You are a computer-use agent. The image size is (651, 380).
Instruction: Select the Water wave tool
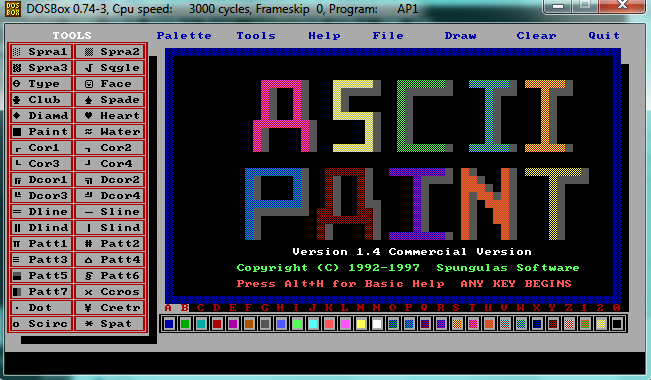click(110, 132)
